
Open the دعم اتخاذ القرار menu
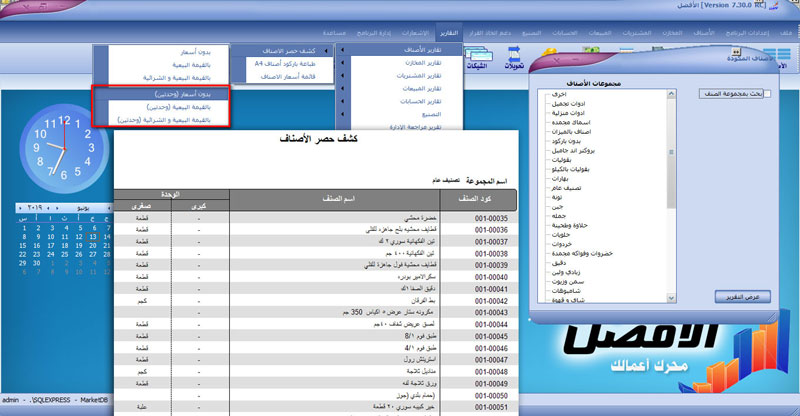tap(490, 33)
